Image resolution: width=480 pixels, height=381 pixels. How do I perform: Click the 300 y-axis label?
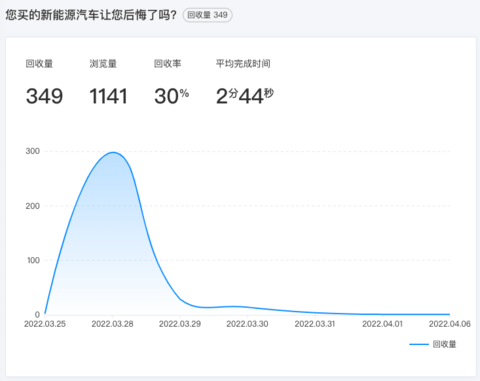click(33, 151)
